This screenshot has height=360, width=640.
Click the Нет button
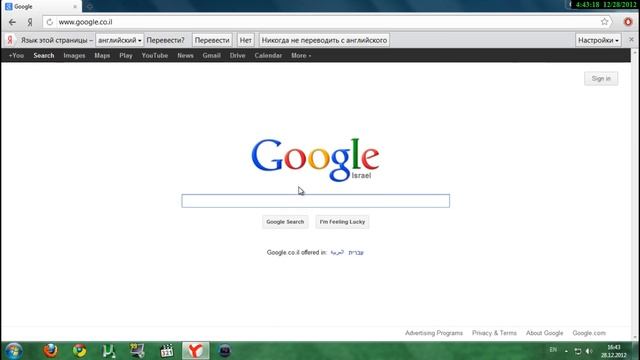pos(245,40)
